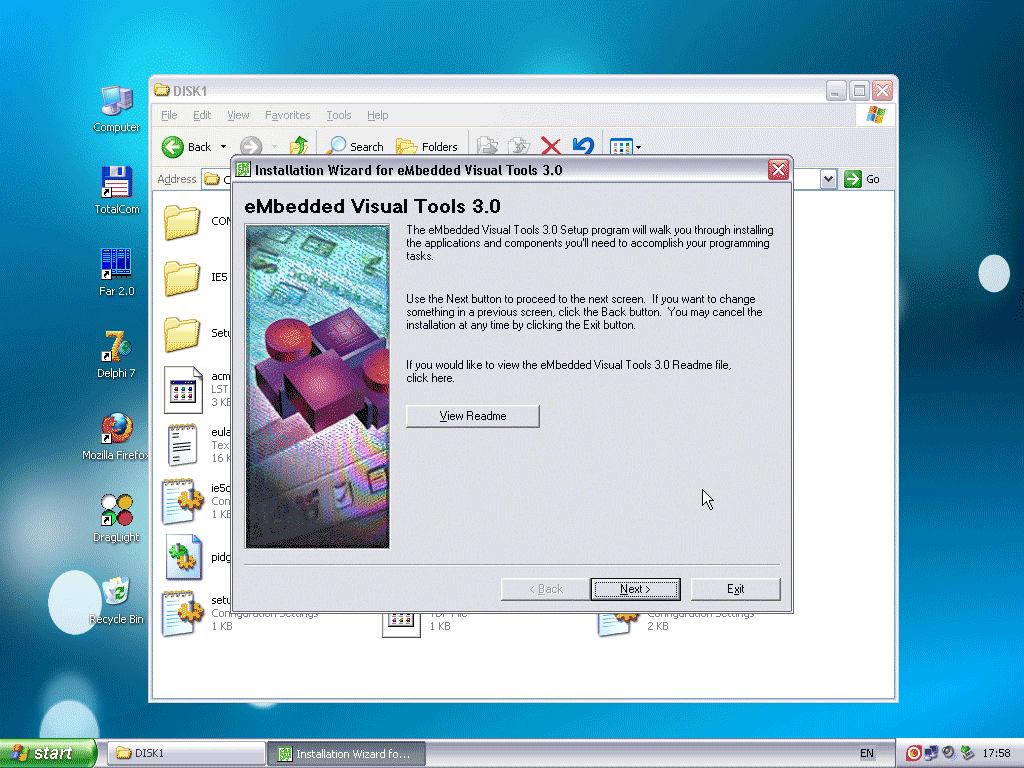Click the Copy To toolbar icon
The width and height of the screenshot is (1024, 768).
click(x=519, y=146)
